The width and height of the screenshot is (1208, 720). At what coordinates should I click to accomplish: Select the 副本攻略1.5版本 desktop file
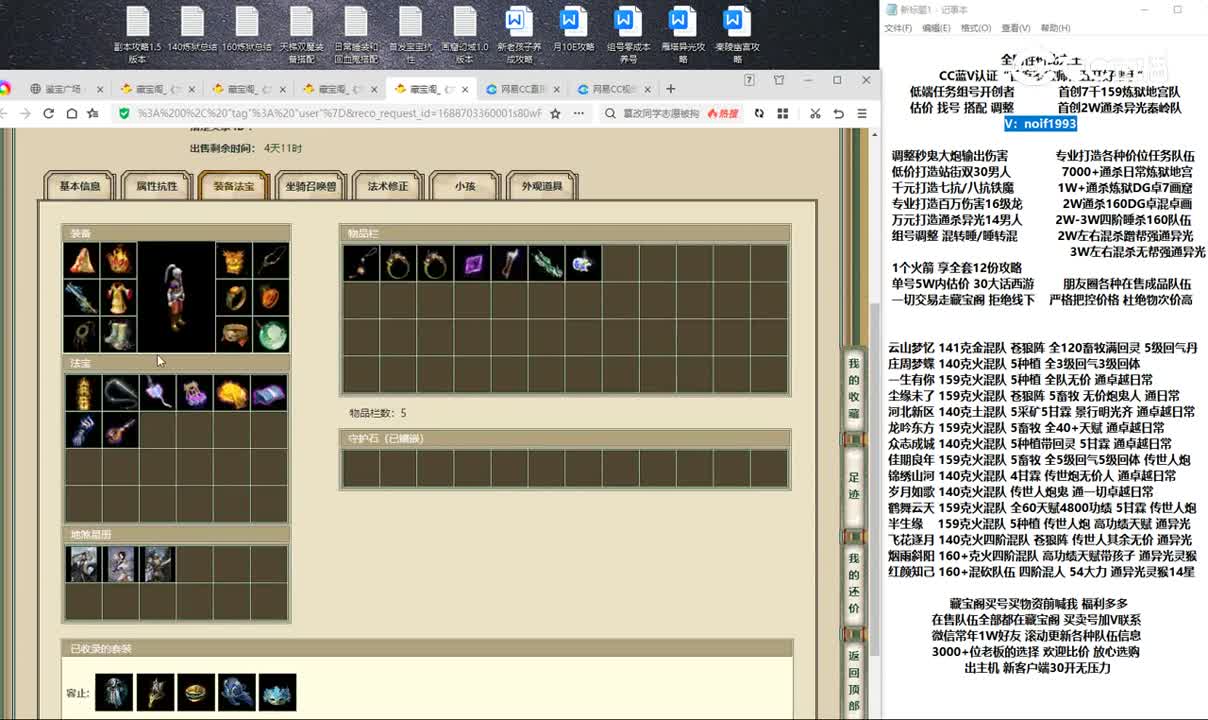(x=137, y=34)
